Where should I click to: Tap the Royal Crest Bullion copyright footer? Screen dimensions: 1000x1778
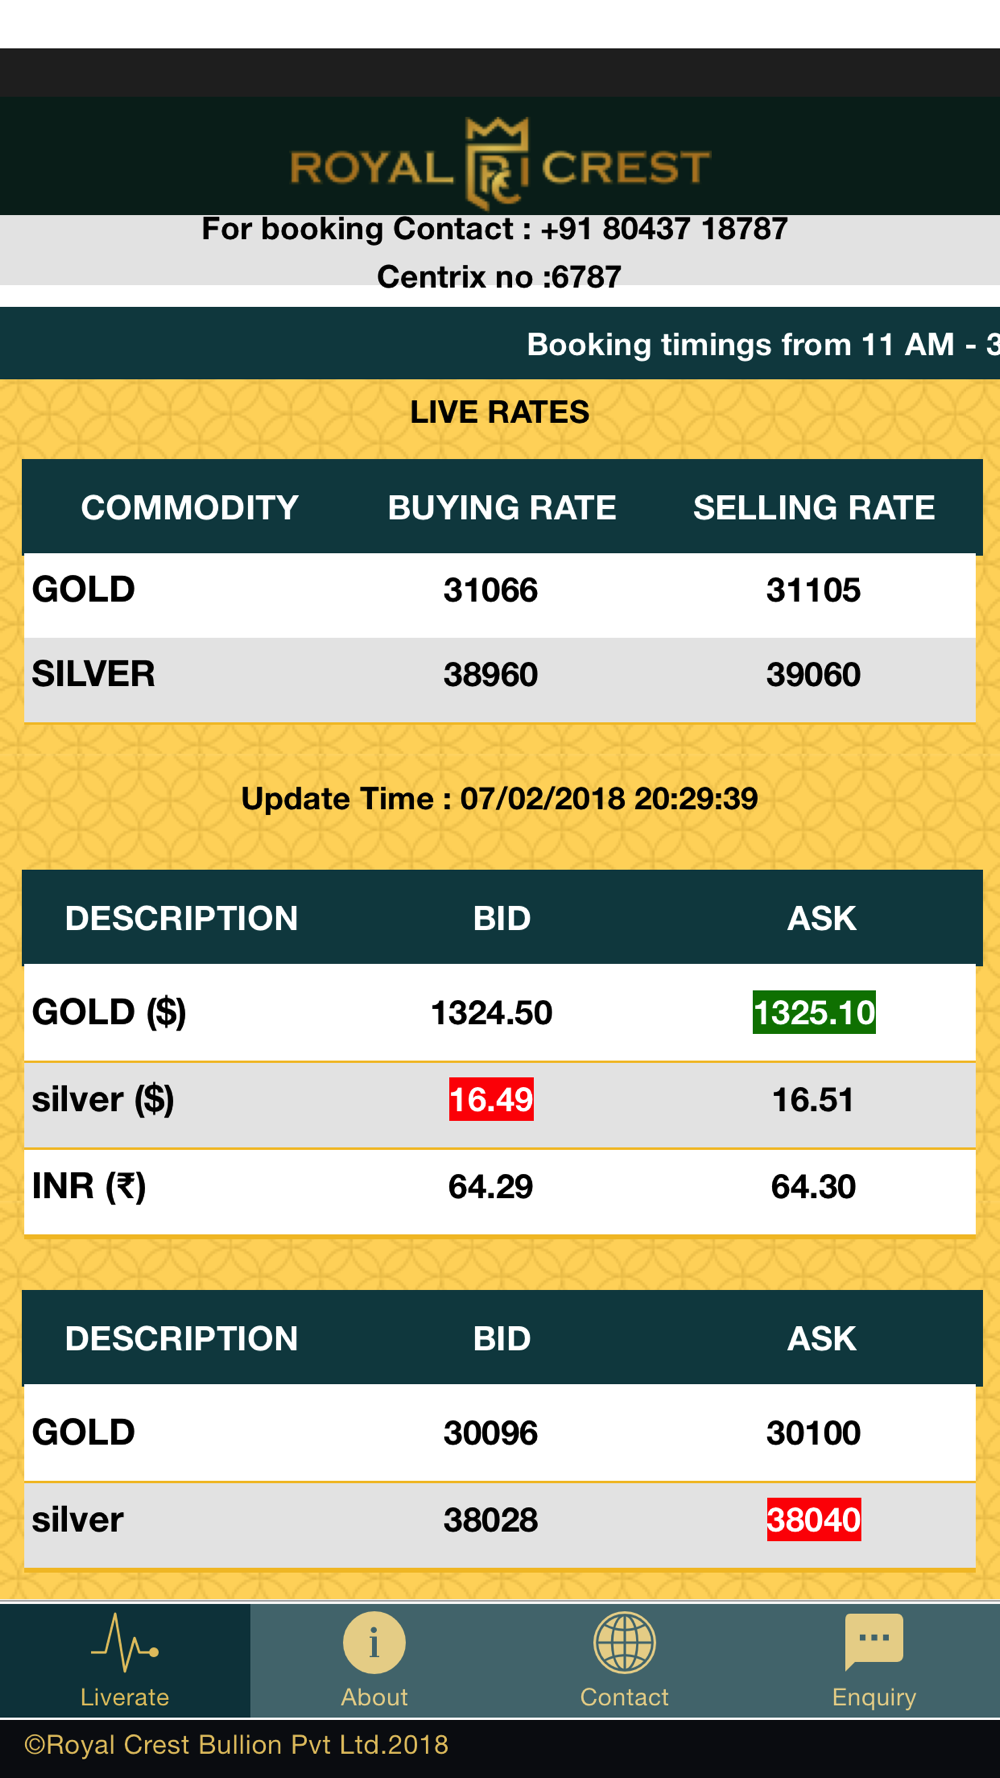point(236,1745)
